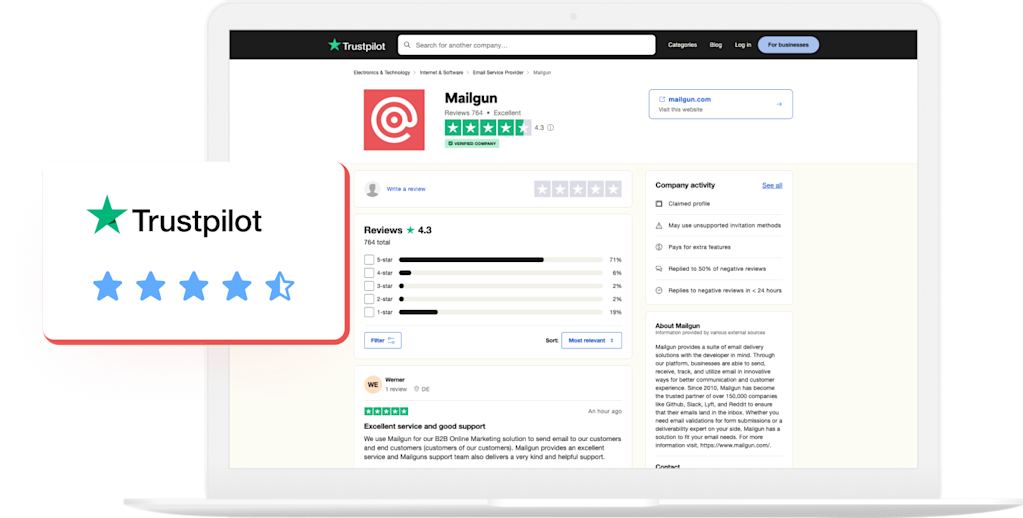Check the 1-star filter checkbox

coord(369,312)
